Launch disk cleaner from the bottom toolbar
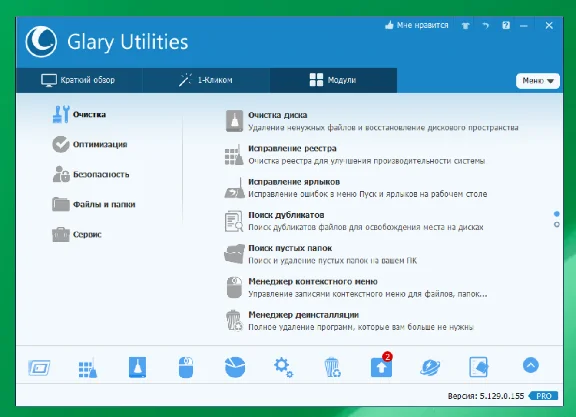 [x=137, y=367]
